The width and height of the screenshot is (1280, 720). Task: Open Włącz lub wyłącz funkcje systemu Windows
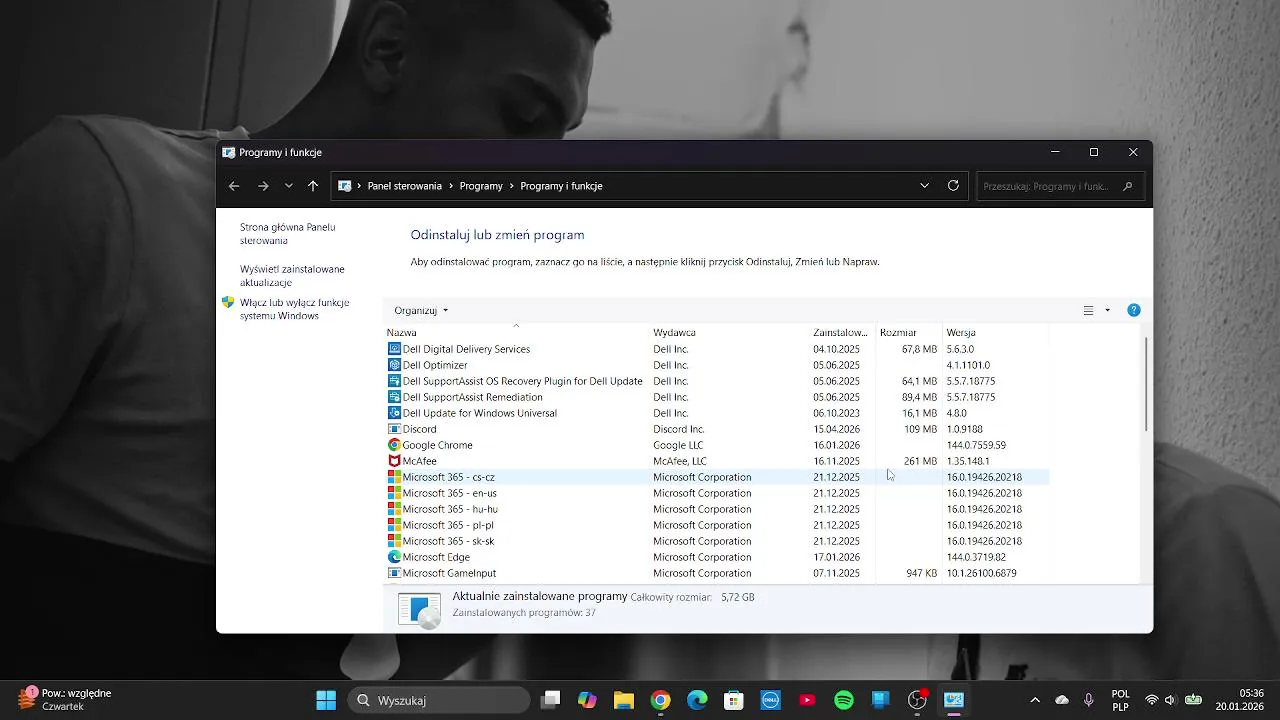pos(294,309)
